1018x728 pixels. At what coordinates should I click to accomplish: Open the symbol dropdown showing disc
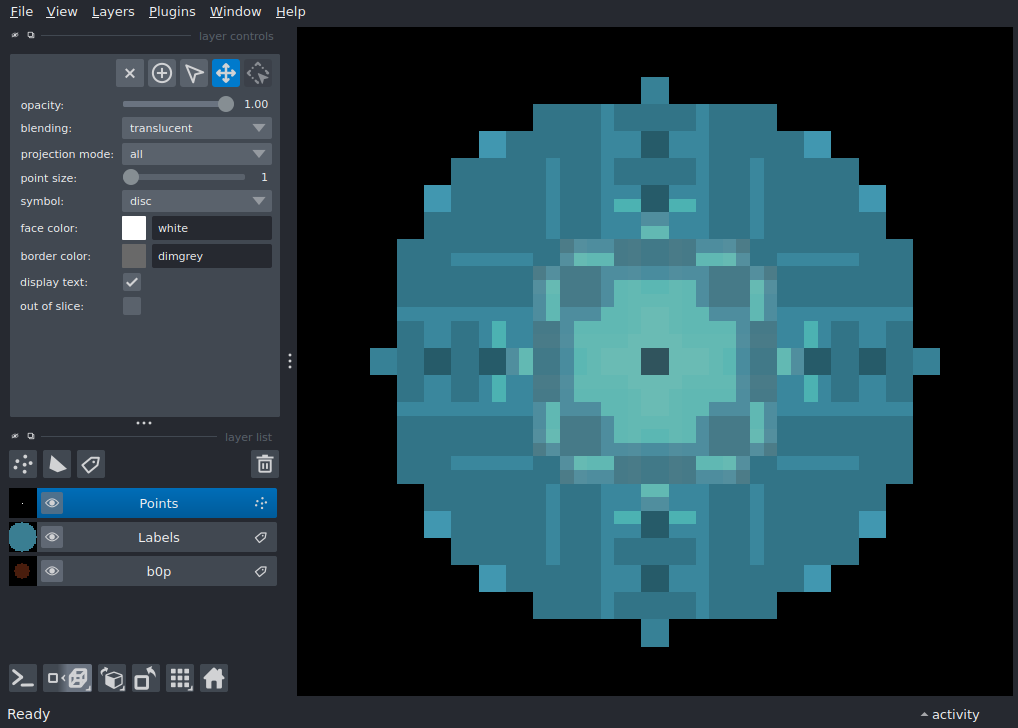point(196,201)
